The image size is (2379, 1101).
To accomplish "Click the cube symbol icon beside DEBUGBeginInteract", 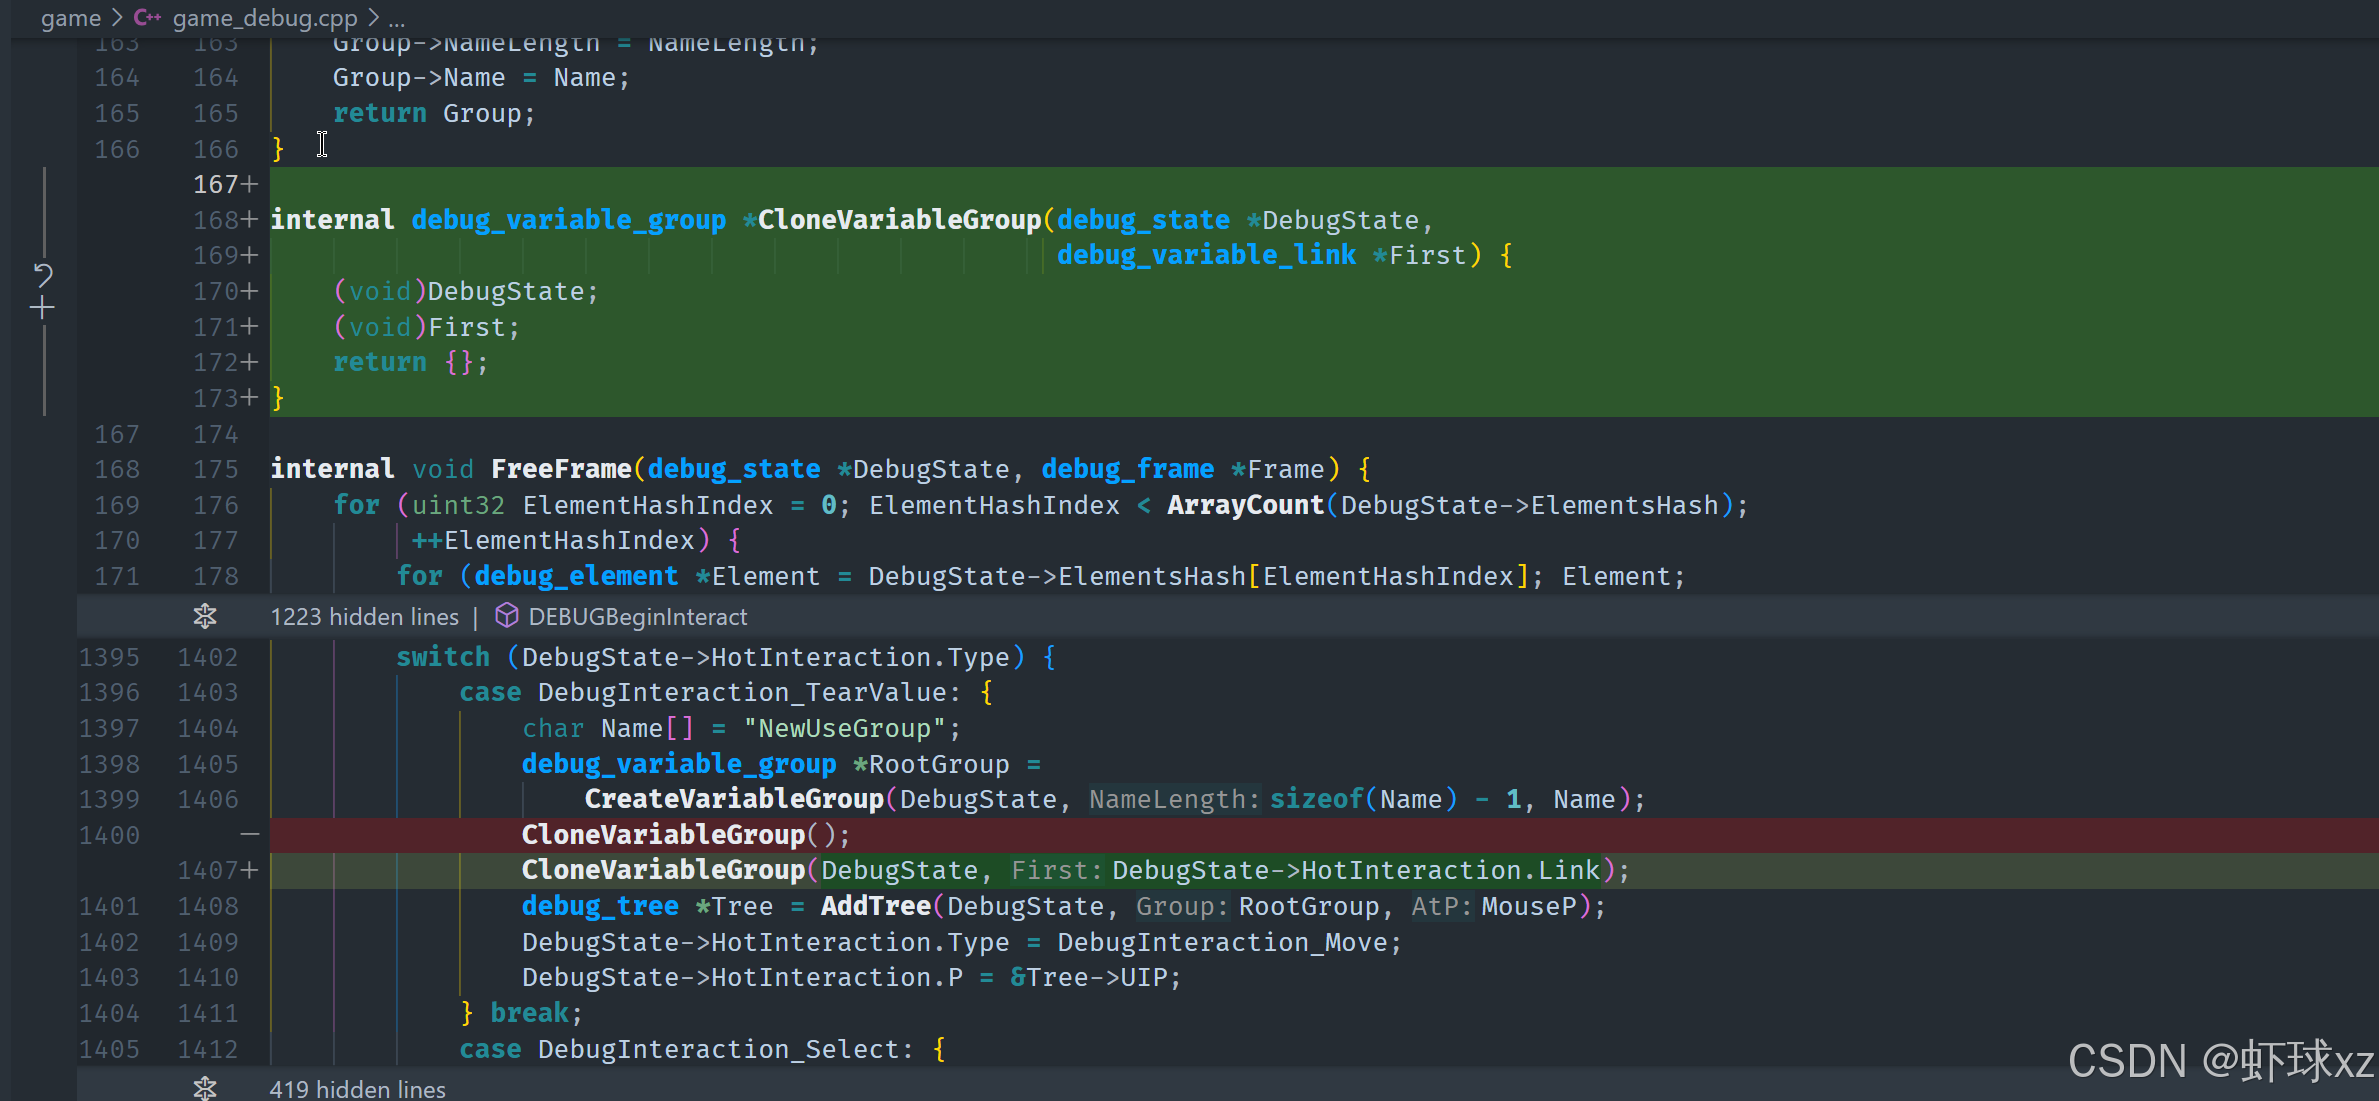I will click(x=507, y=616).
